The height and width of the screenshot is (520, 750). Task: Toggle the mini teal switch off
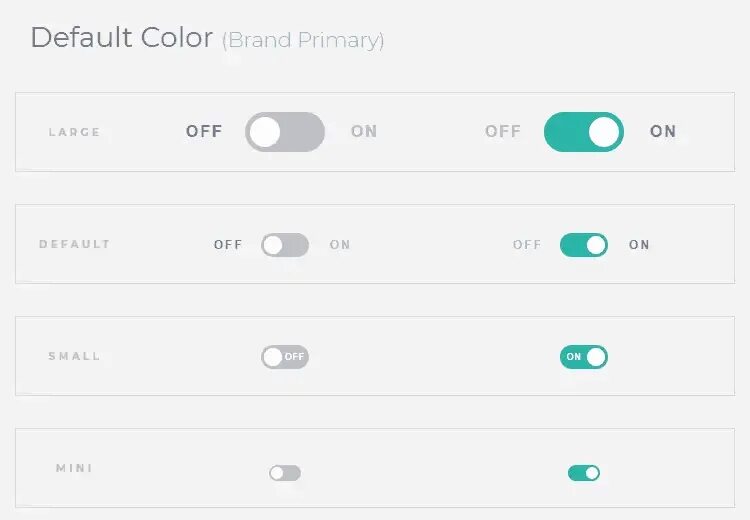click(583, 473)
